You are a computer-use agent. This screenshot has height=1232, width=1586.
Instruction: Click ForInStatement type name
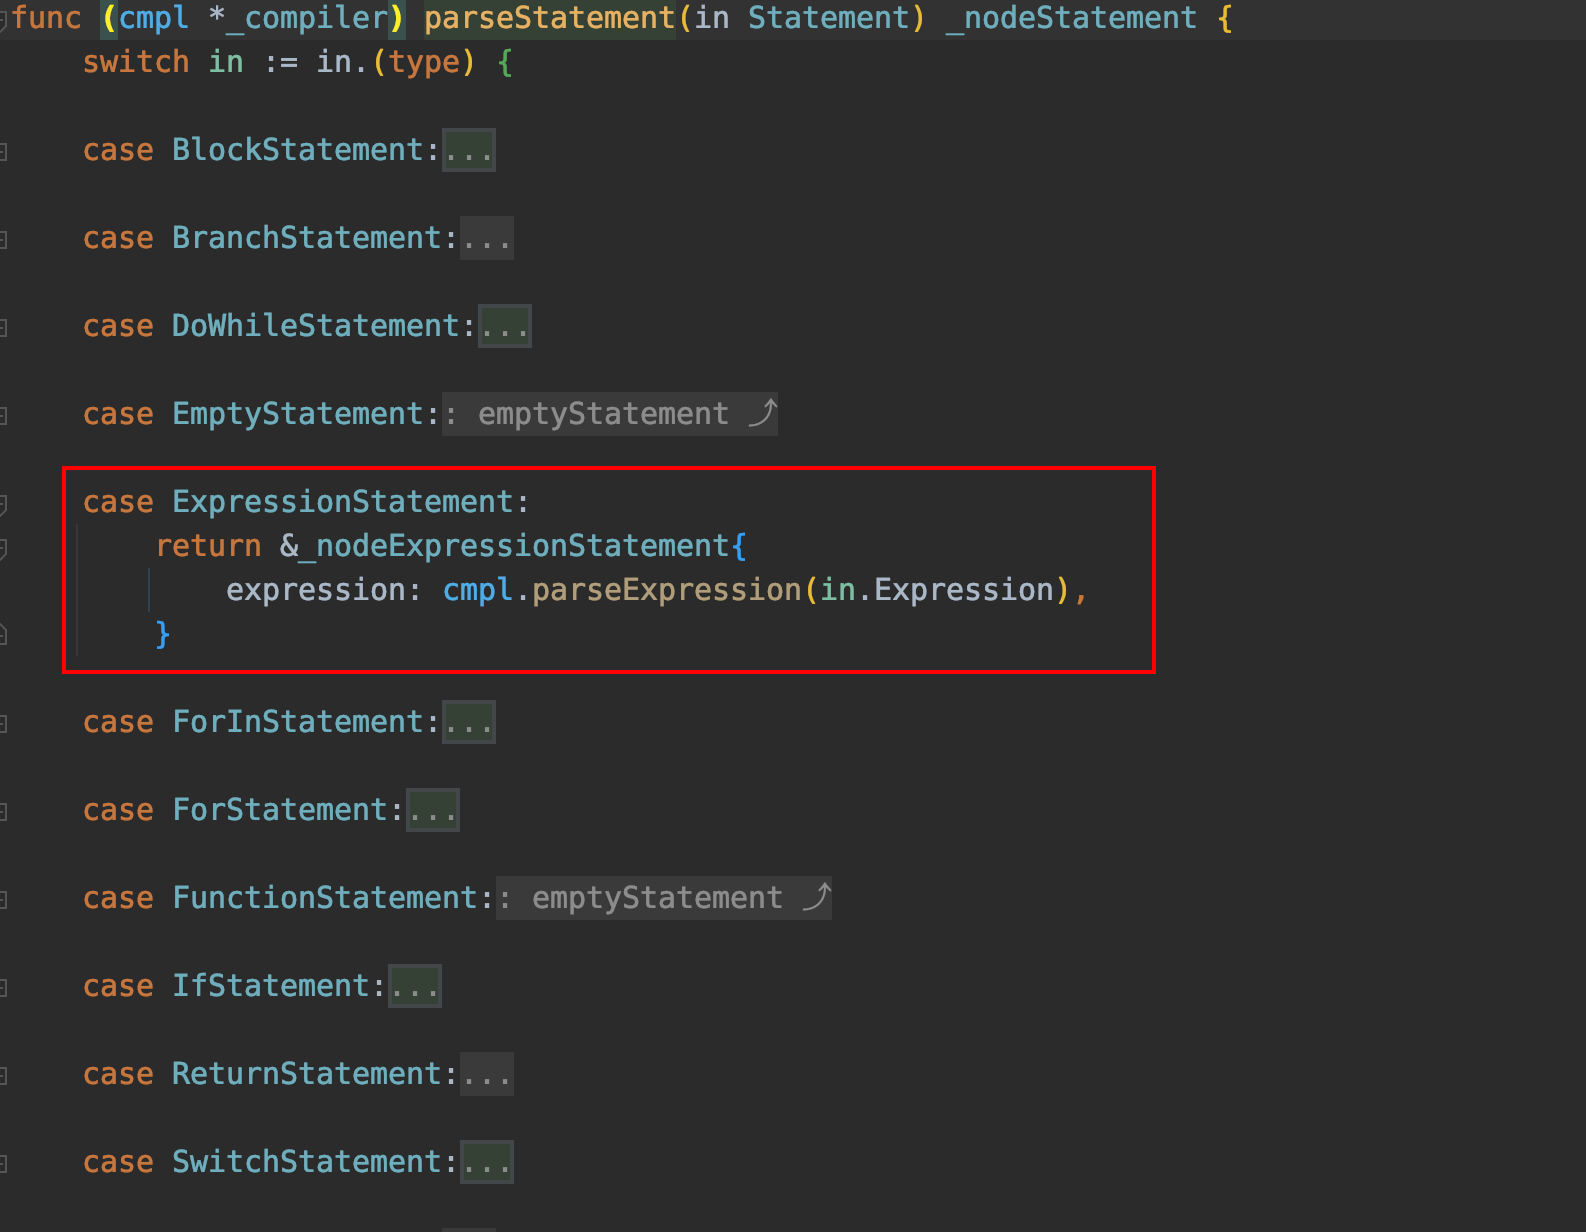coord(298,722)
